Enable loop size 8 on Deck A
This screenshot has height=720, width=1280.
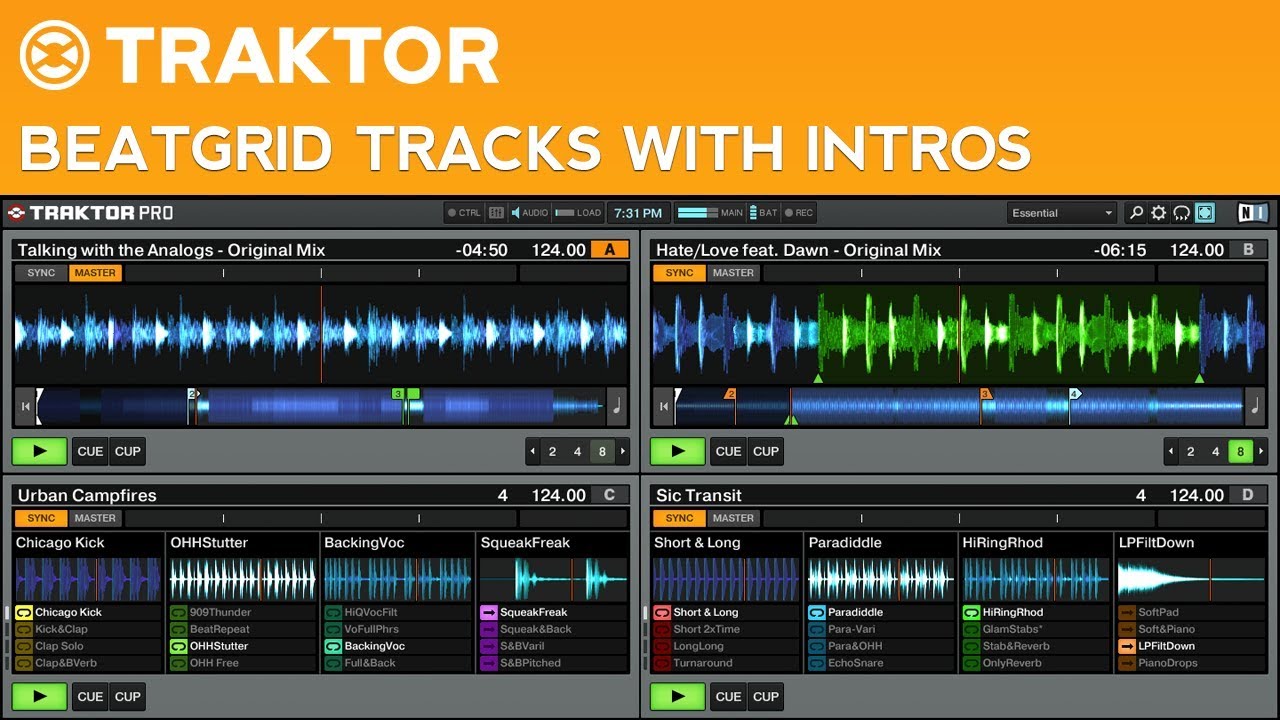pyautogui.click(x=602, y=452)
